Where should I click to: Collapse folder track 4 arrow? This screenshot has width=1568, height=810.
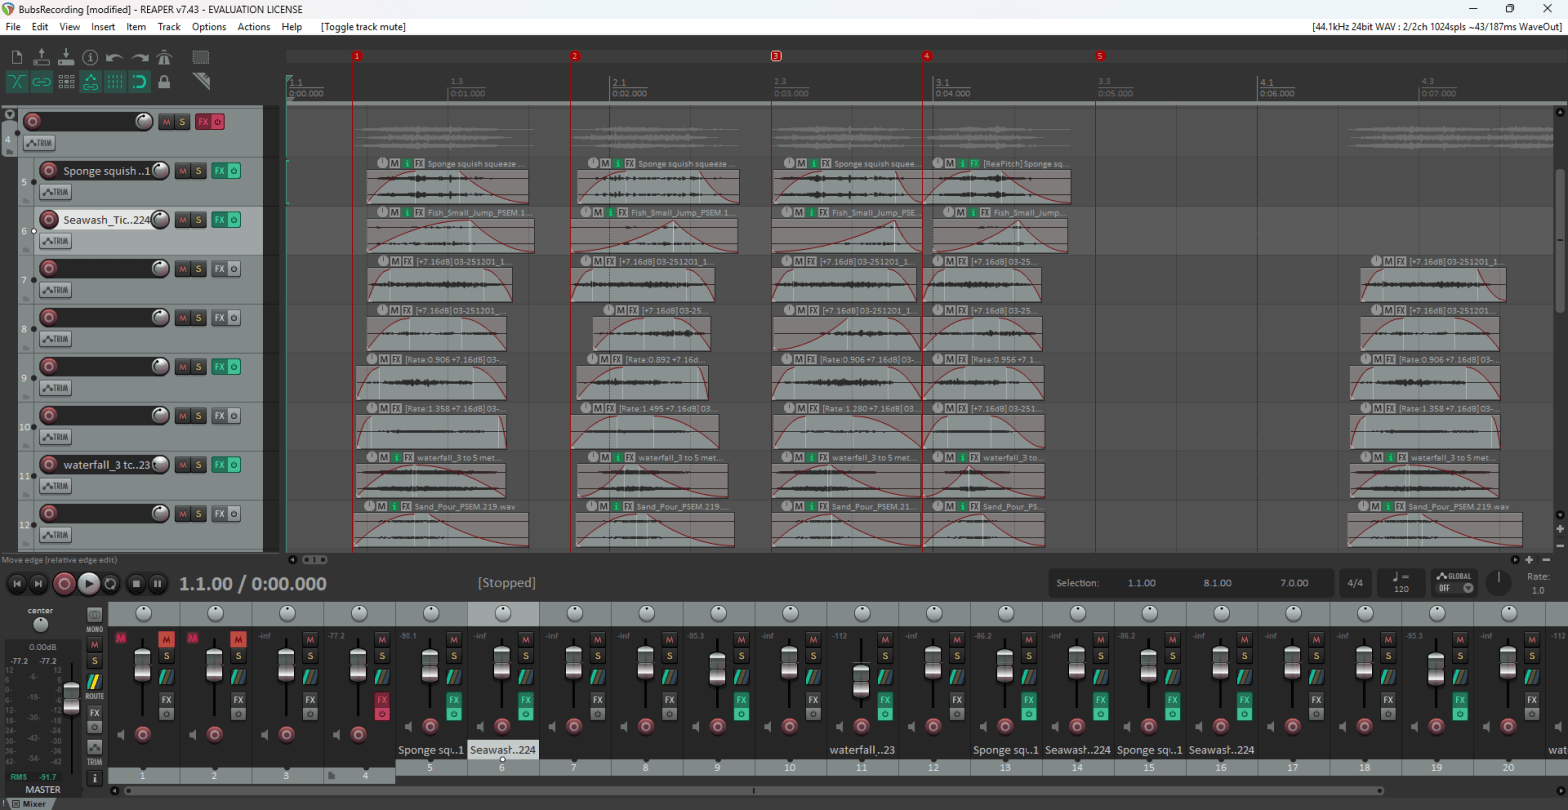[10, 115]
